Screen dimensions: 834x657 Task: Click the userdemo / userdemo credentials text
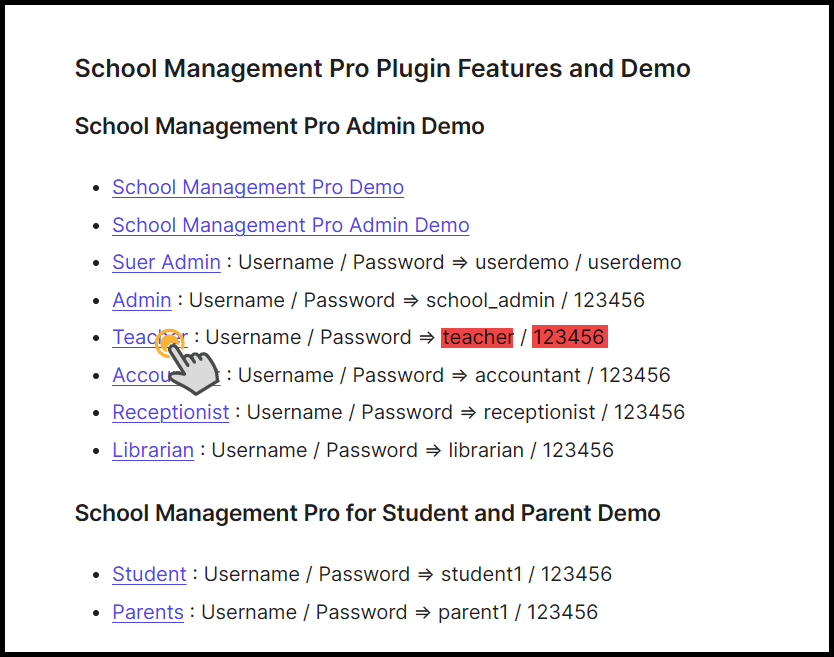coord(578,262)
